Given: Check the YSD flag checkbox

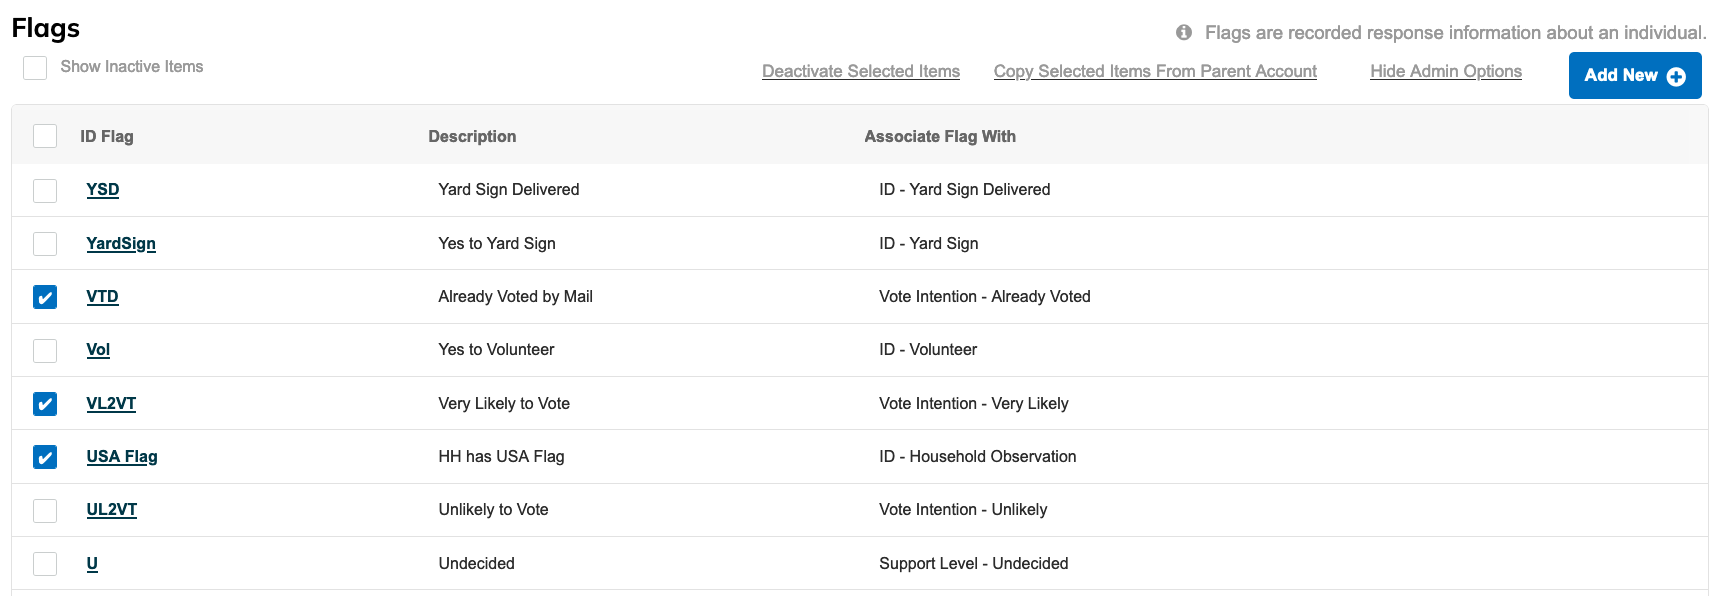Looking at the screenshot, I should tap(44, 189).
